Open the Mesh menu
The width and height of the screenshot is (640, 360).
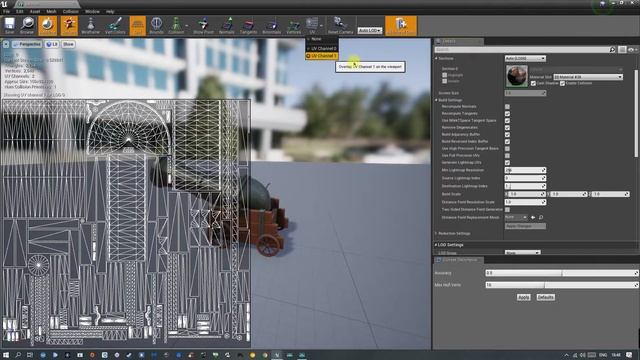(x=51, y=11)
